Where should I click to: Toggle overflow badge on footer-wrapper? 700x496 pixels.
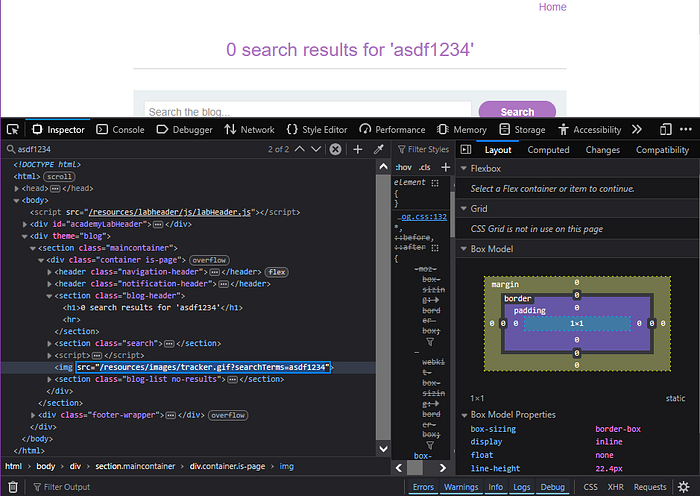pyautogui.click(x=228, y=415)
